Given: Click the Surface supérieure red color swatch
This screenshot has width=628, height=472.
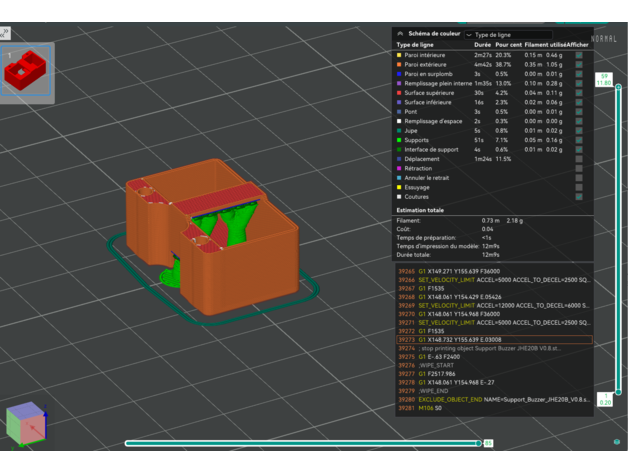Looking at the screenshot, I should tap(401, 93).
